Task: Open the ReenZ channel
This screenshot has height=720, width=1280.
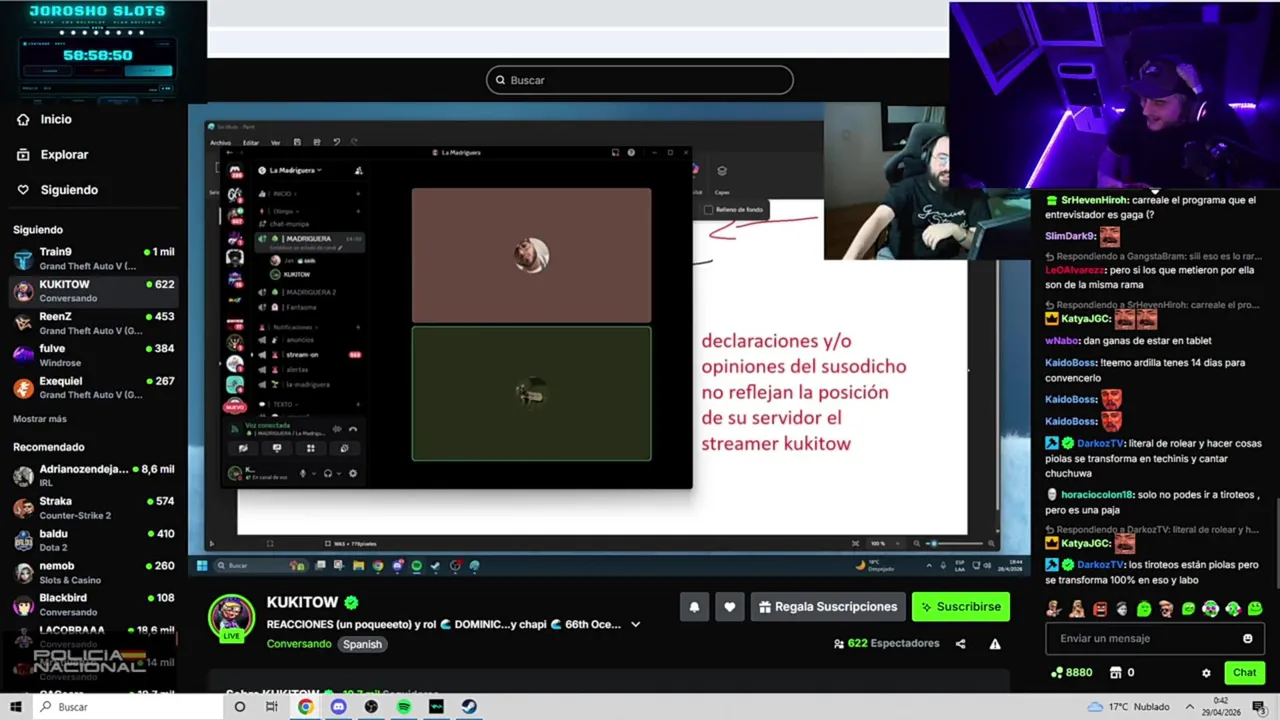Action: [x=93, y=323]
